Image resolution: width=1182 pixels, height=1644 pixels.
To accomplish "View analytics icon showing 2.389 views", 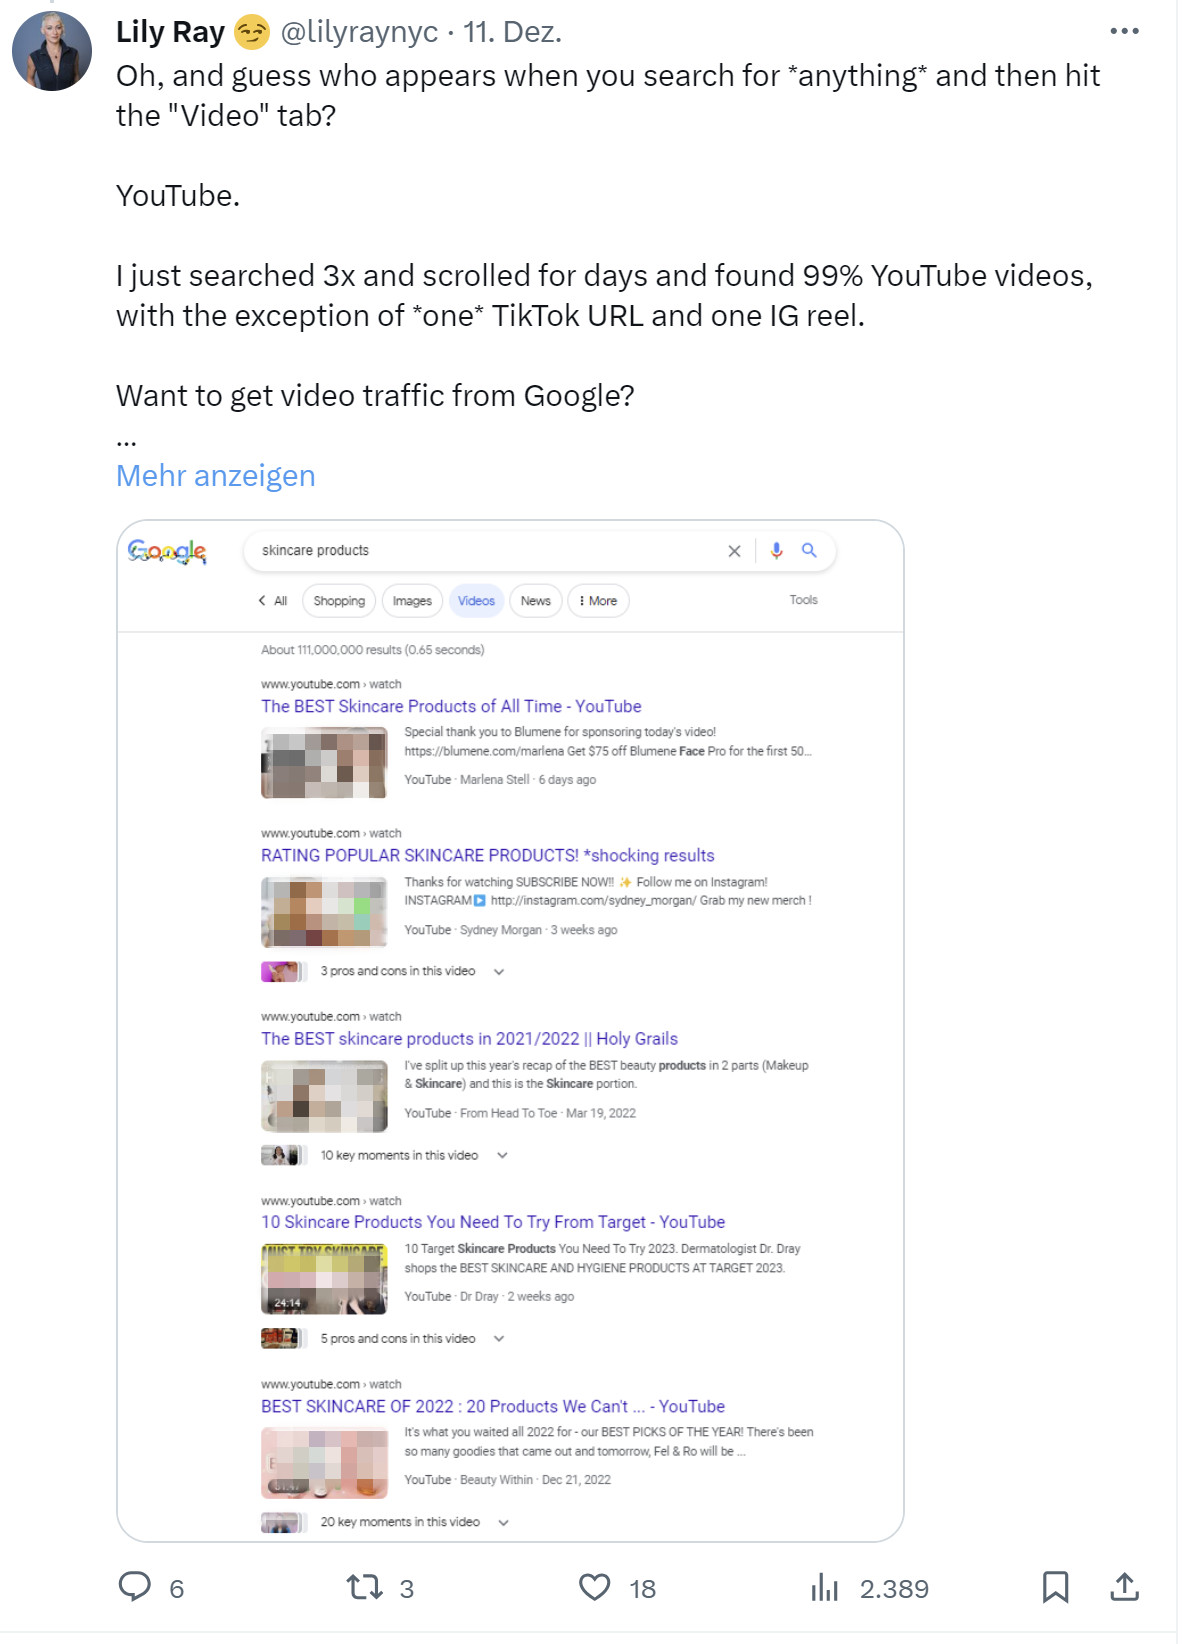I will click(825, 1587).
